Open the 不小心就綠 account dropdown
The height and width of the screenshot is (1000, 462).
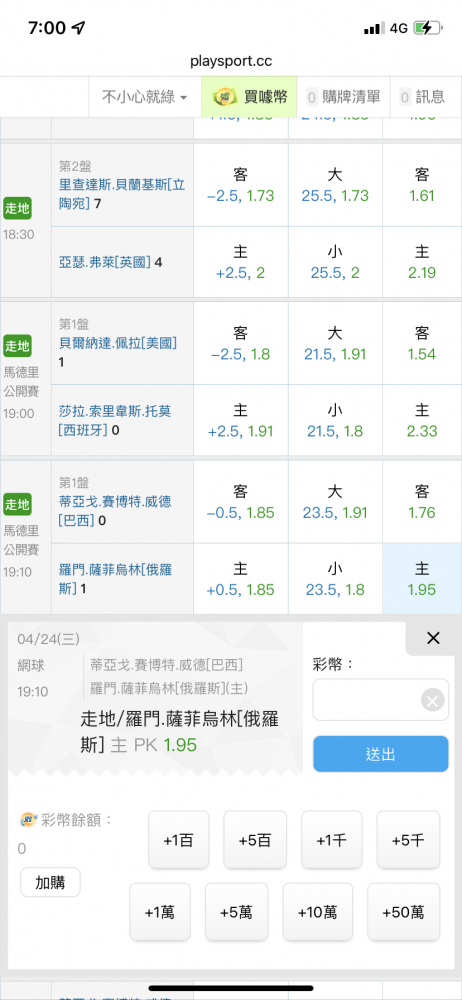click(145, 97)
